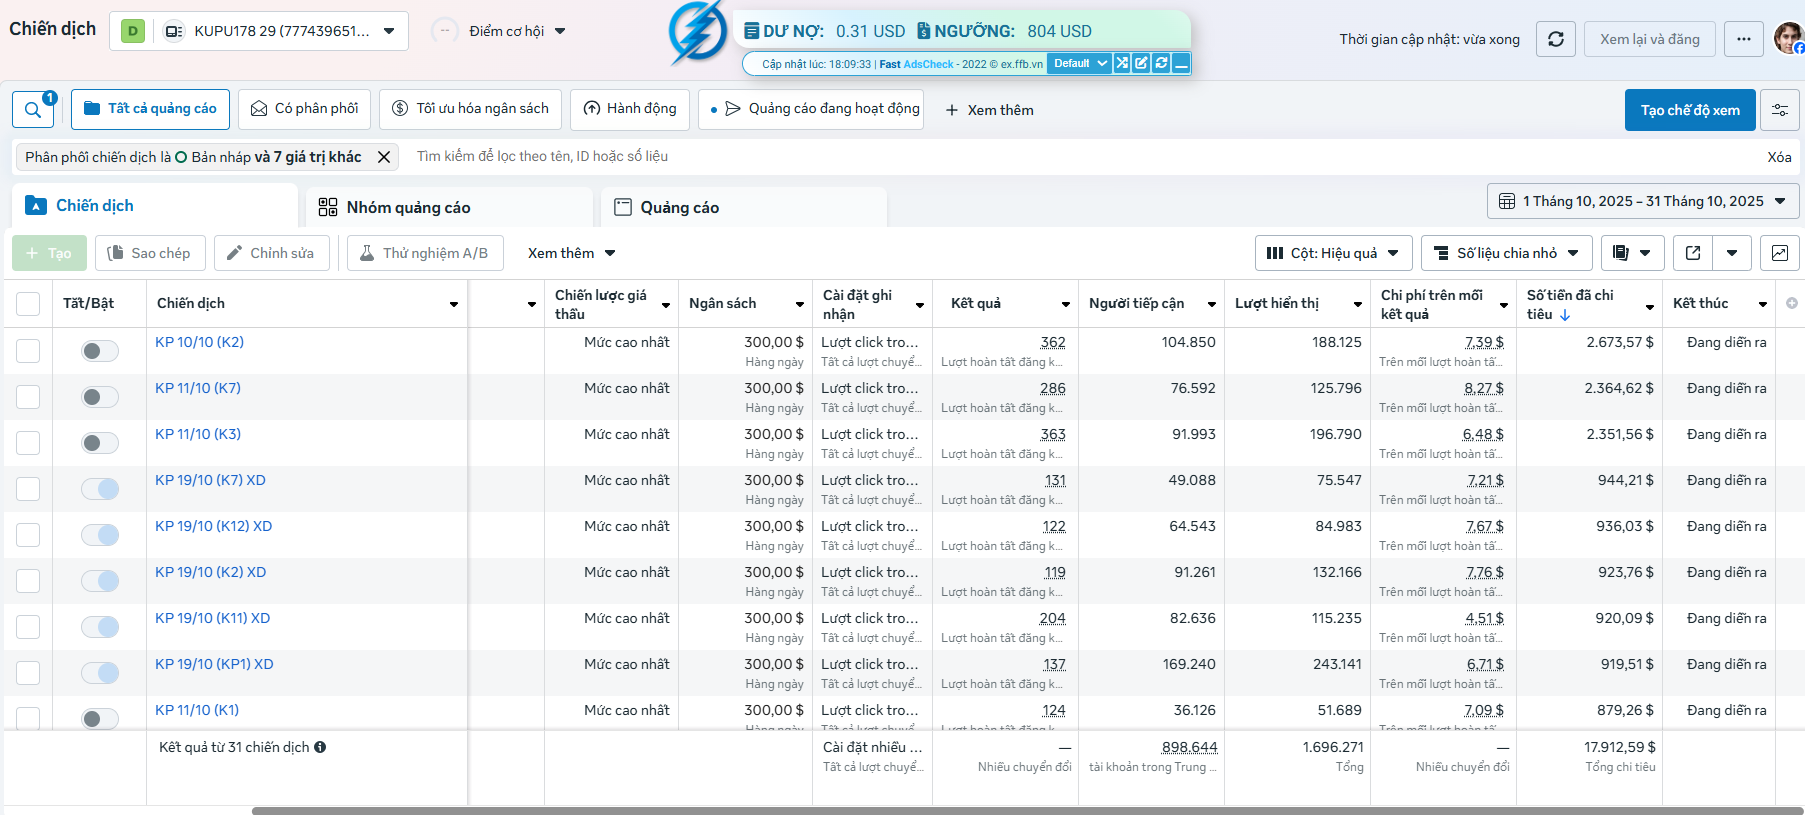Open the date range picker for Tháng 10, 2025
This screenshot has height=815, width=1805.
[x=1643, y=201]
